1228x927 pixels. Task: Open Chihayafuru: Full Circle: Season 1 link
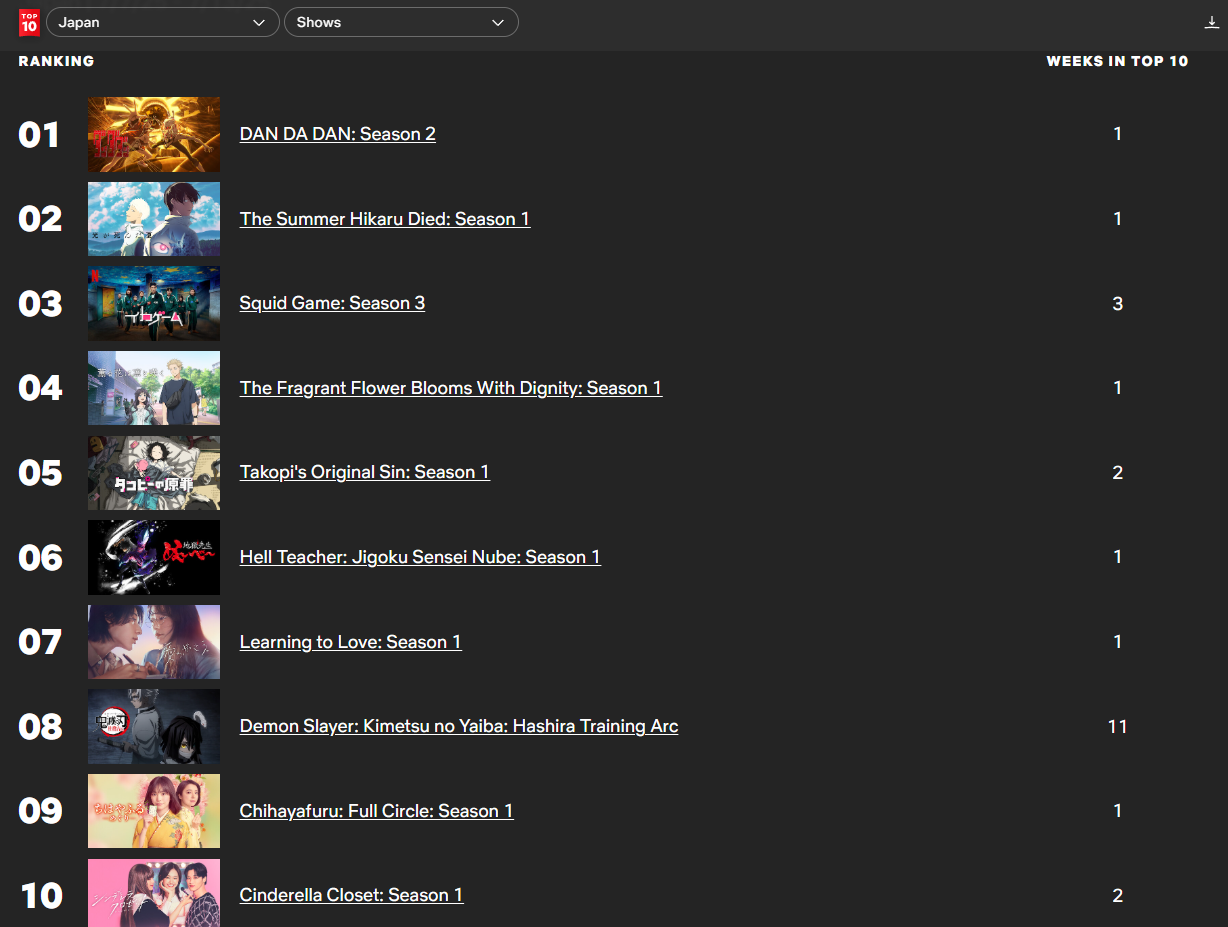[x=377, y=811]
